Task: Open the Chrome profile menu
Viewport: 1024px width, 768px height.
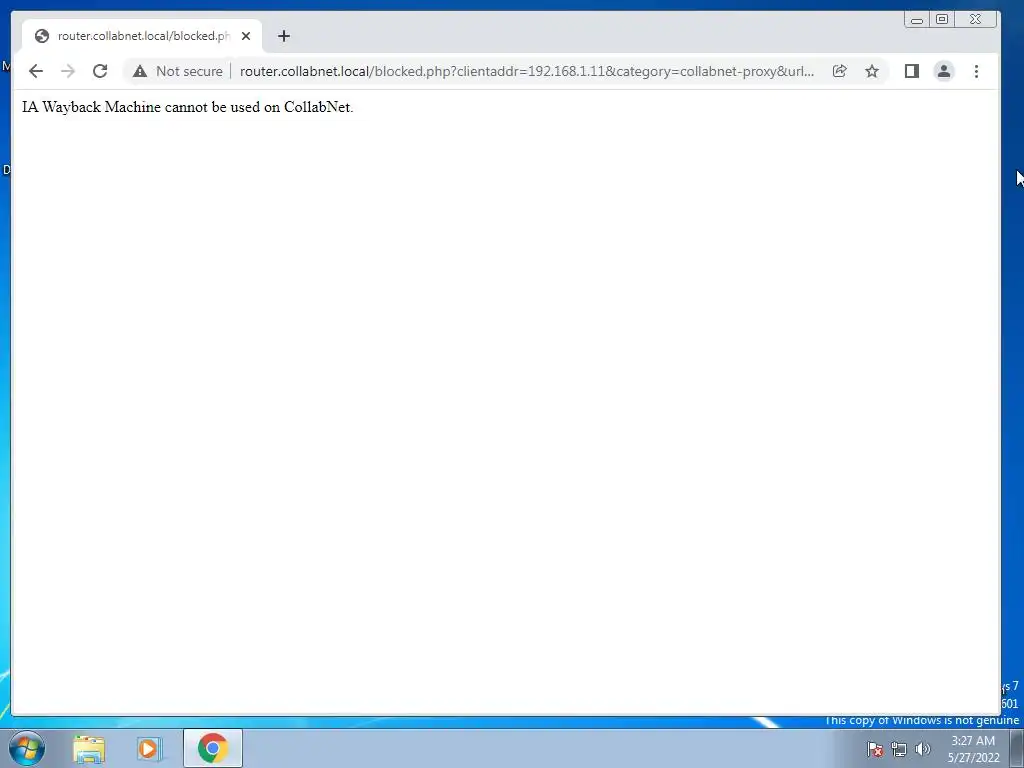Action: tap(944, 71)
